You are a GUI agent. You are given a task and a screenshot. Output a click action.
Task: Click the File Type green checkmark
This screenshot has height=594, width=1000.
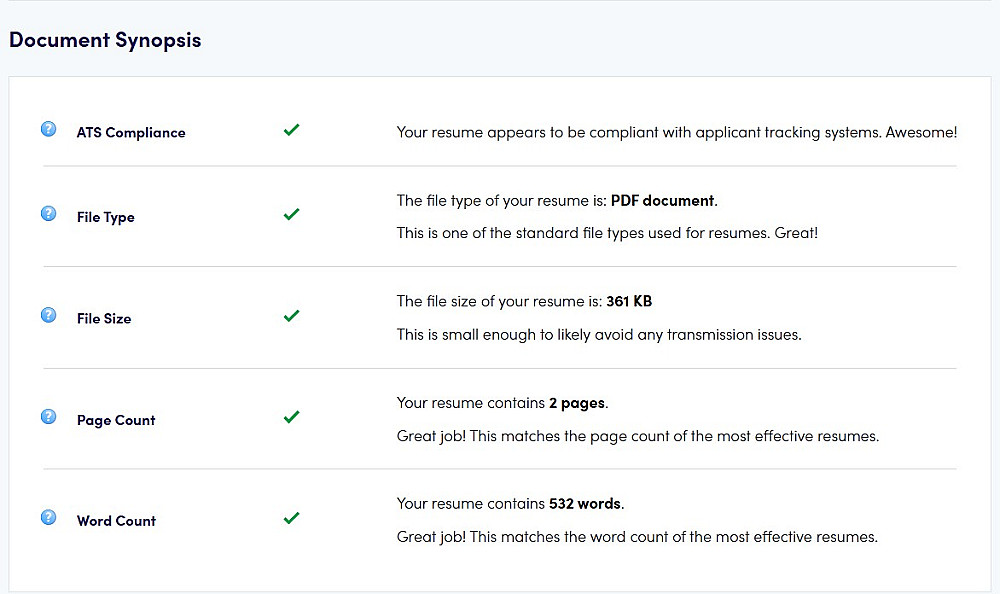(291, 214)
